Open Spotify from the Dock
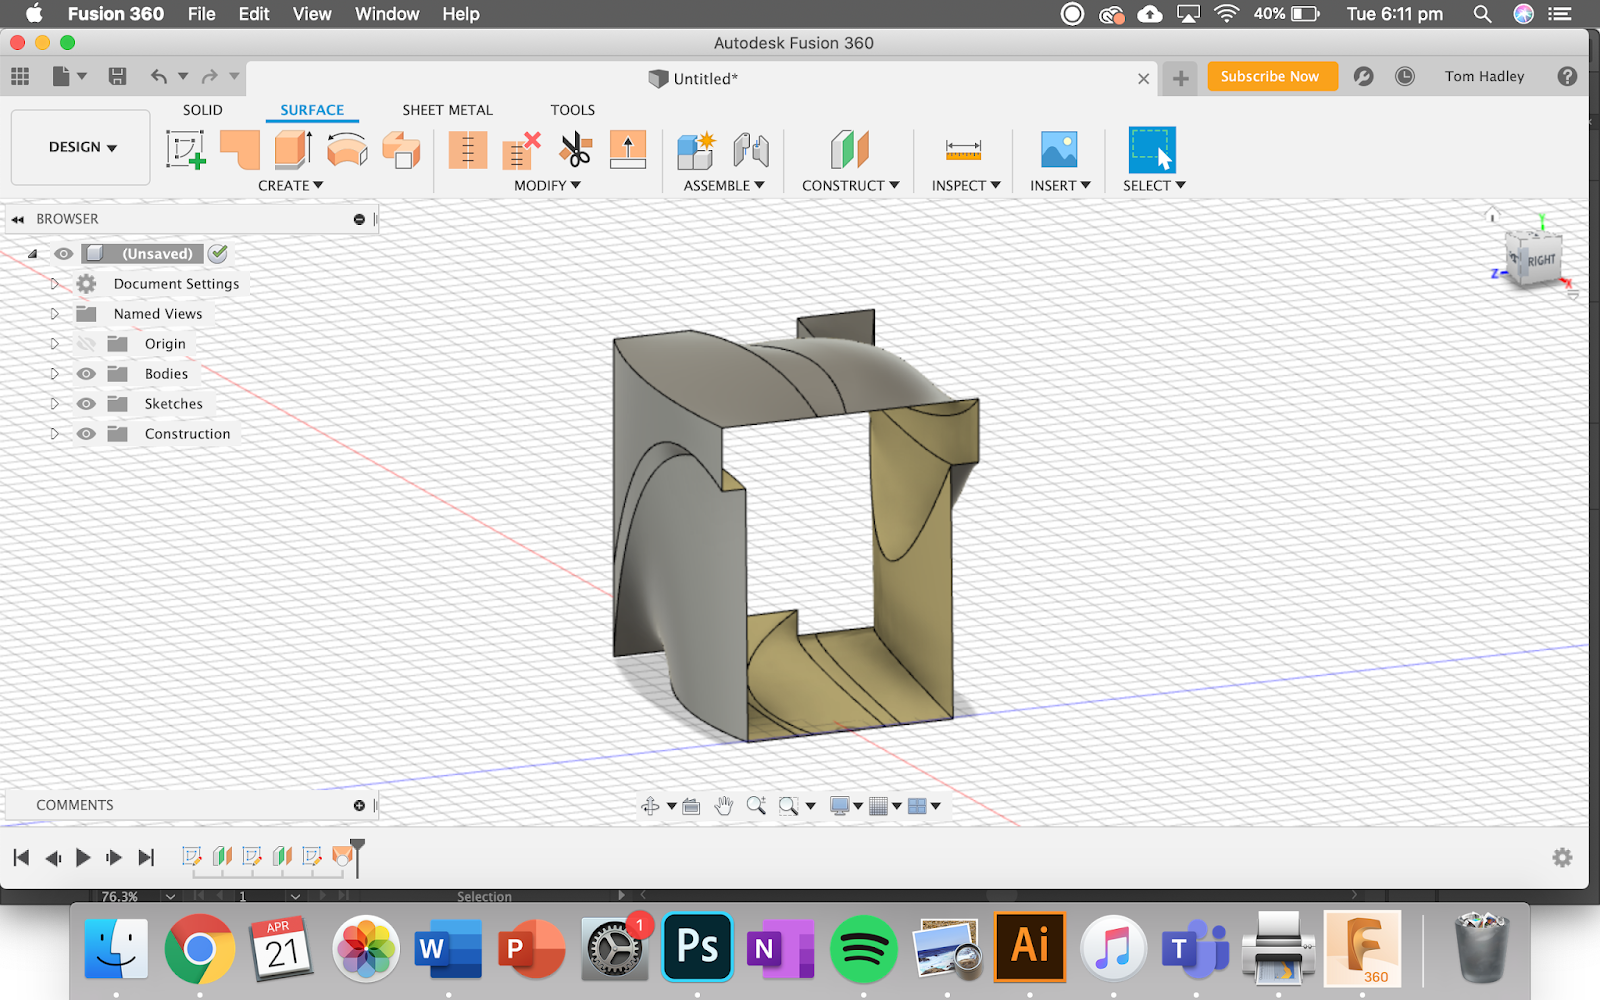Screen dimensions: 1600x1000 coord(864,948)
